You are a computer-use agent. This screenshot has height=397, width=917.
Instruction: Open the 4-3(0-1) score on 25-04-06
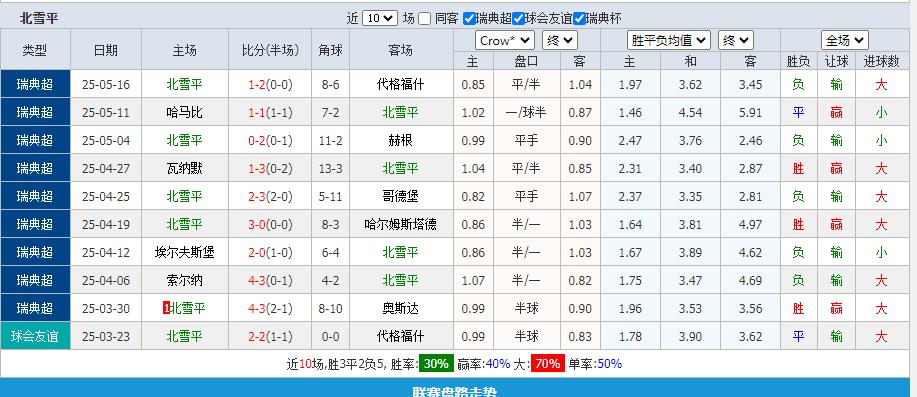tap(270, 281)
